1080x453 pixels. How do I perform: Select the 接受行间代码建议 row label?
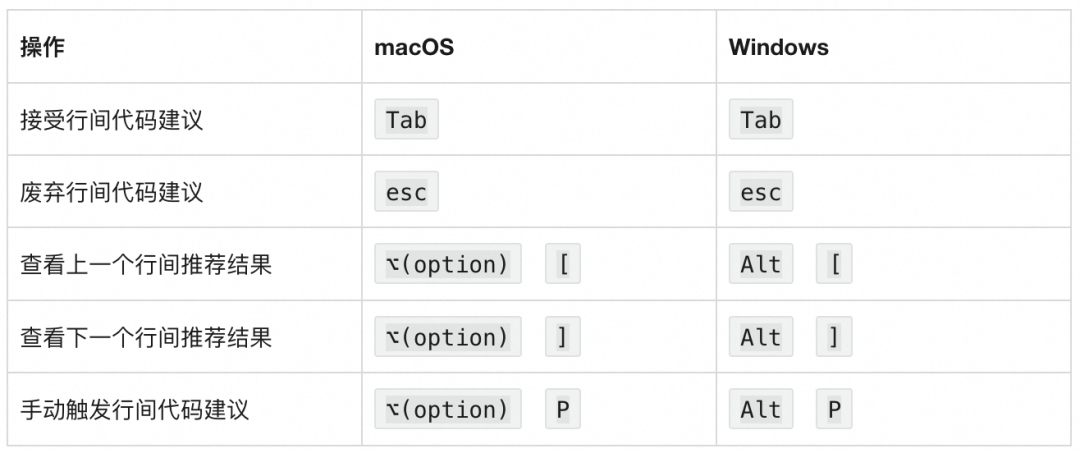112,120
